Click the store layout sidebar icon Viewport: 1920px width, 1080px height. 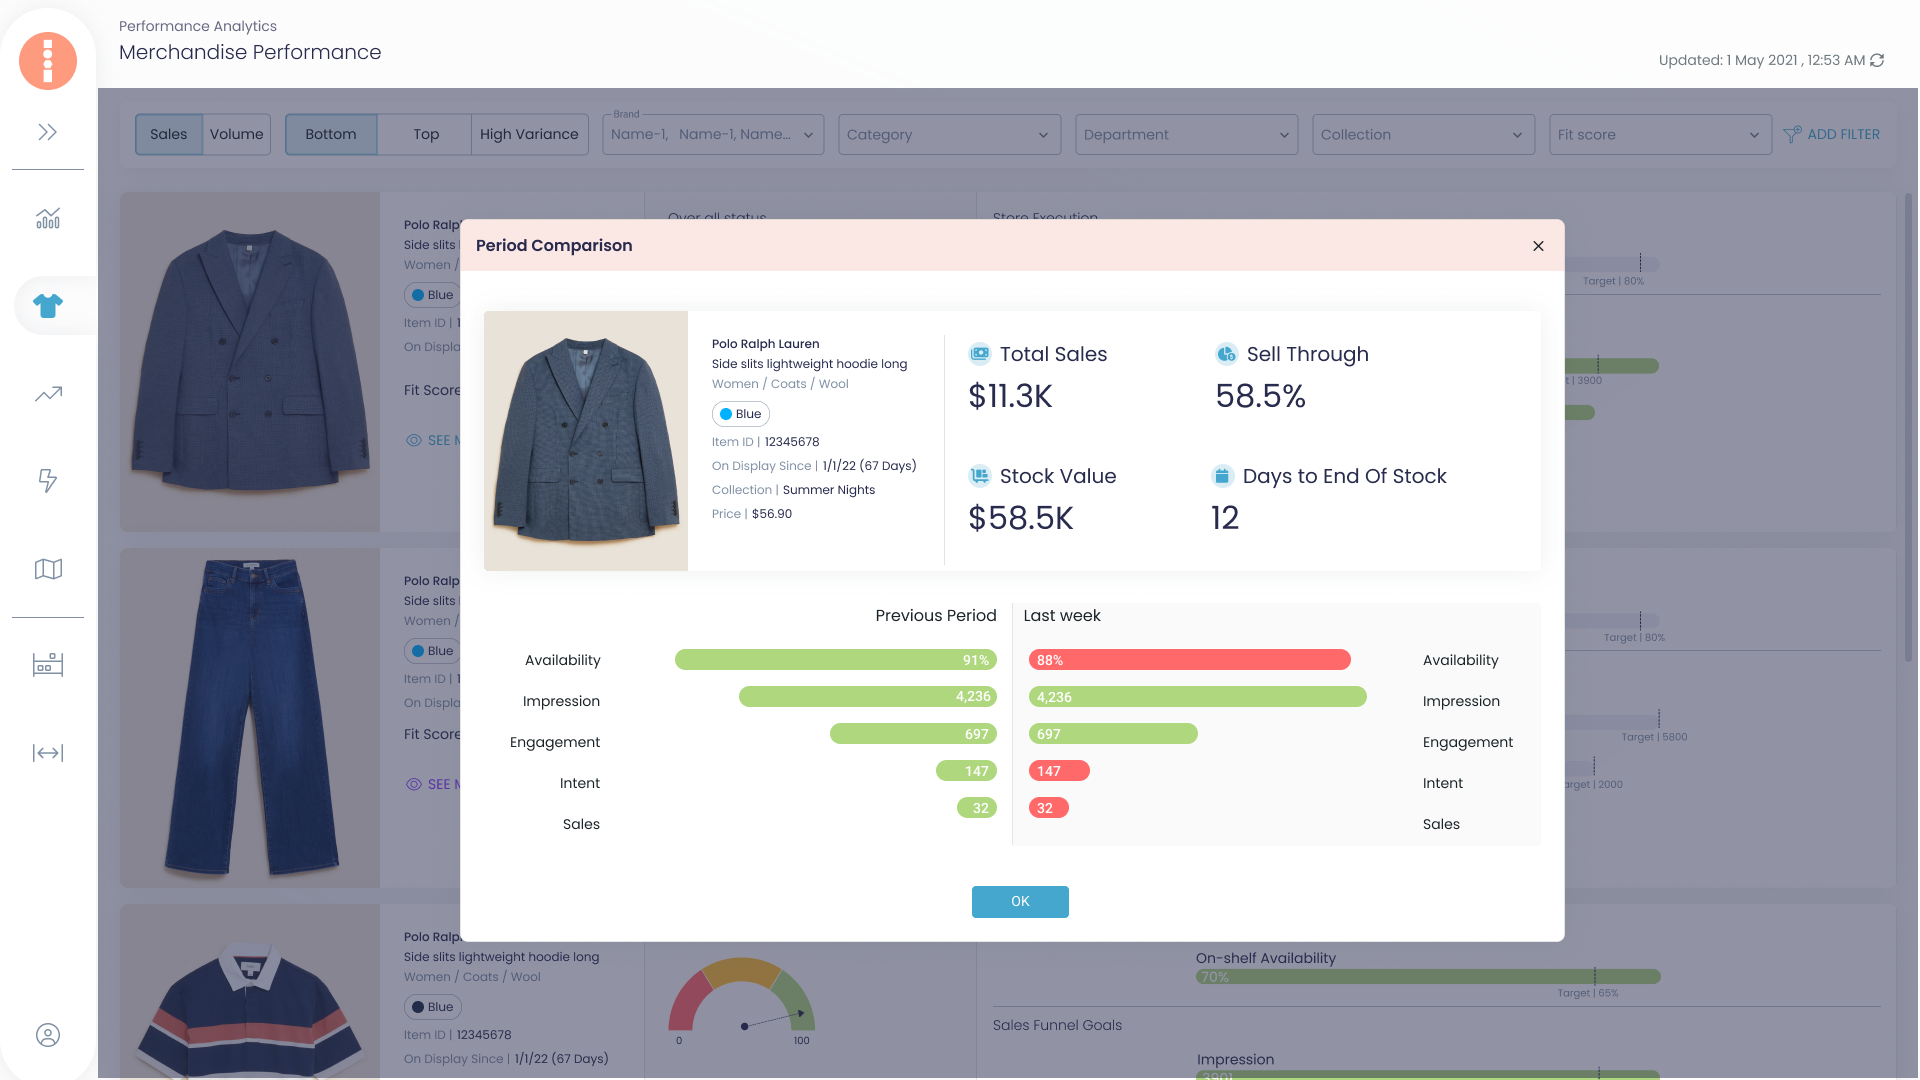pos(48,664)
